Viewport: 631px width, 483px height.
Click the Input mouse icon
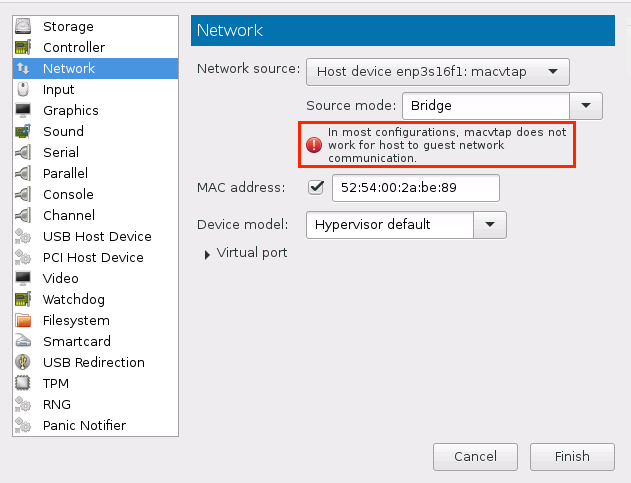click(23, 90)
